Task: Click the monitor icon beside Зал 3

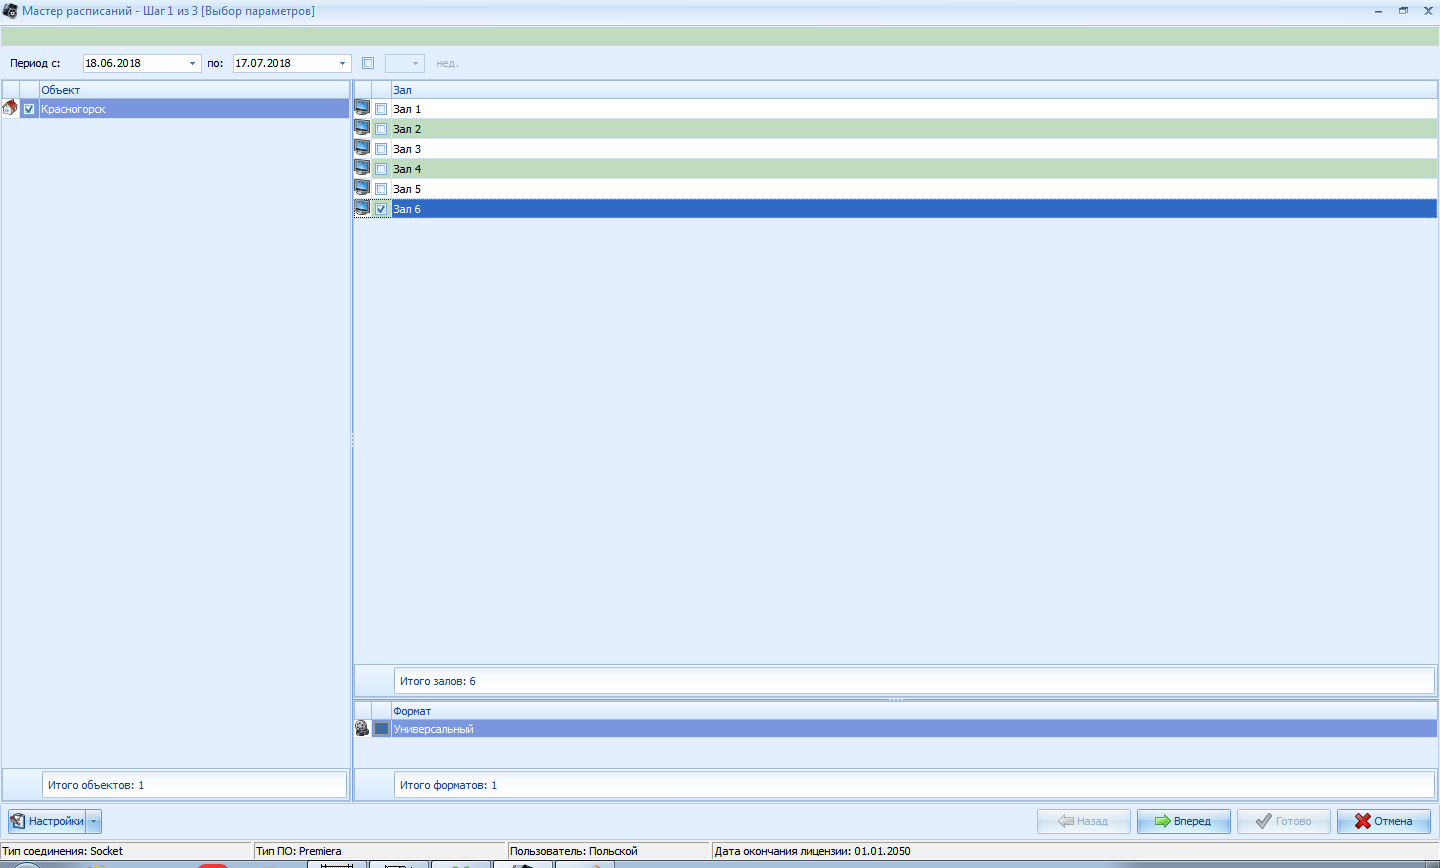Action: [x=362, y=148]
